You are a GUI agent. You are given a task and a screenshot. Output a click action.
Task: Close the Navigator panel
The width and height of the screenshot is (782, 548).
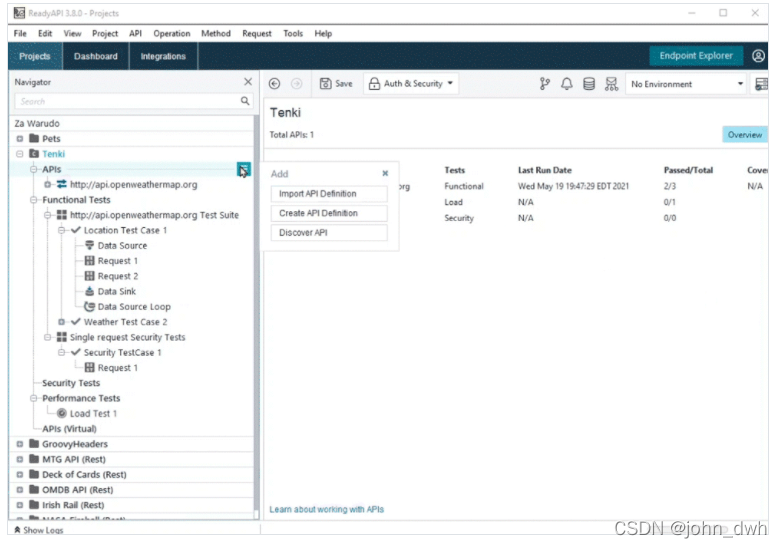coord(248,82)
